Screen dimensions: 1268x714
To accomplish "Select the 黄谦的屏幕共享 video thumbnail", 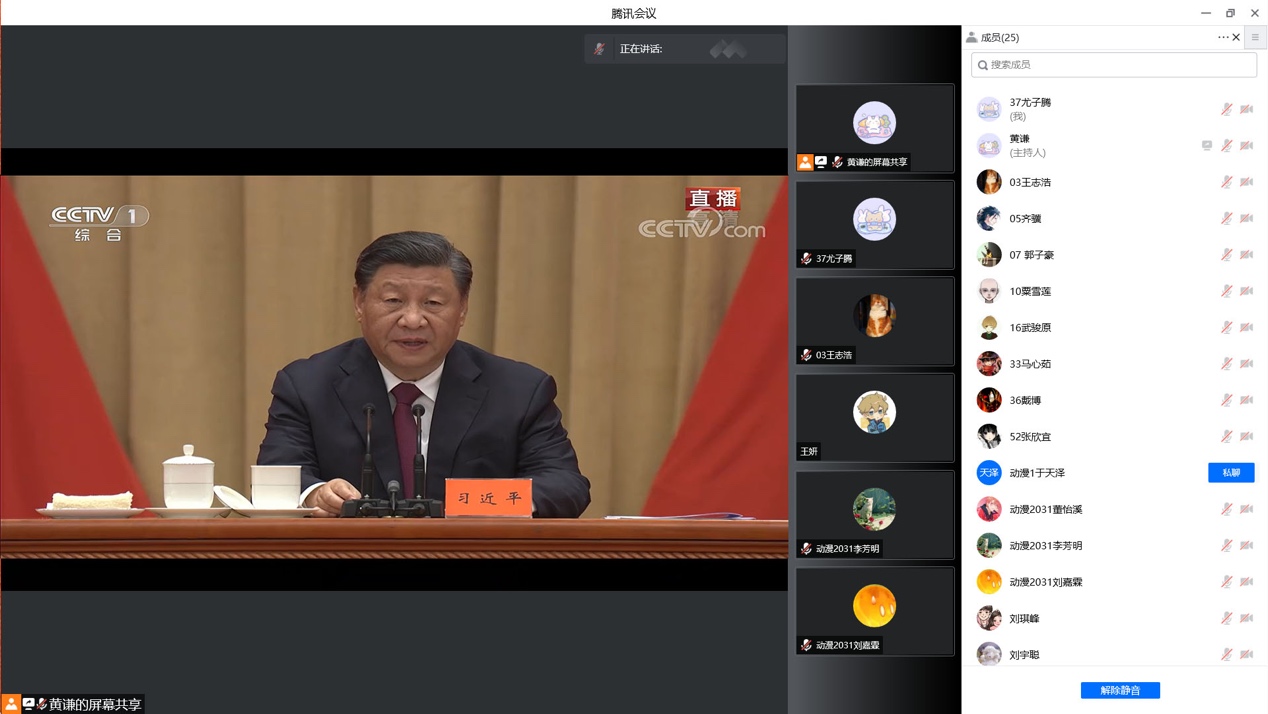I will click(874, 128).
